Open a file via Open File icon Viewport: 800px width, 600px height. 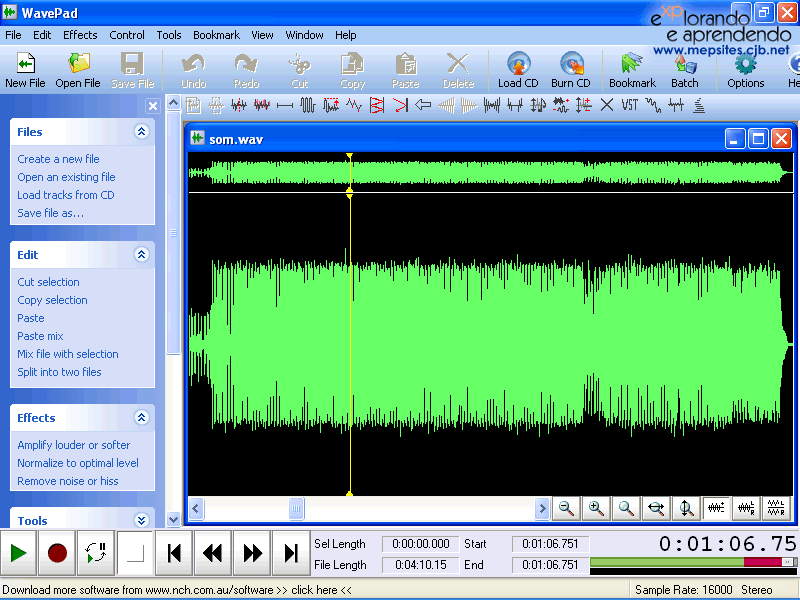pos(78,70)
